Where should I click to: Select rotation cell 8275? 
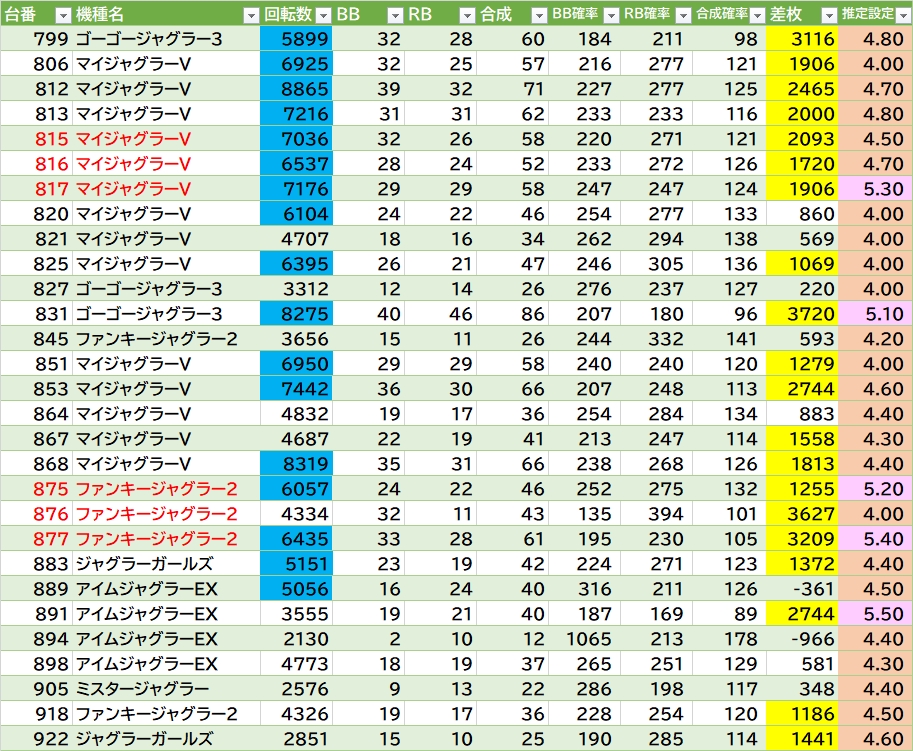coord(296,314)
